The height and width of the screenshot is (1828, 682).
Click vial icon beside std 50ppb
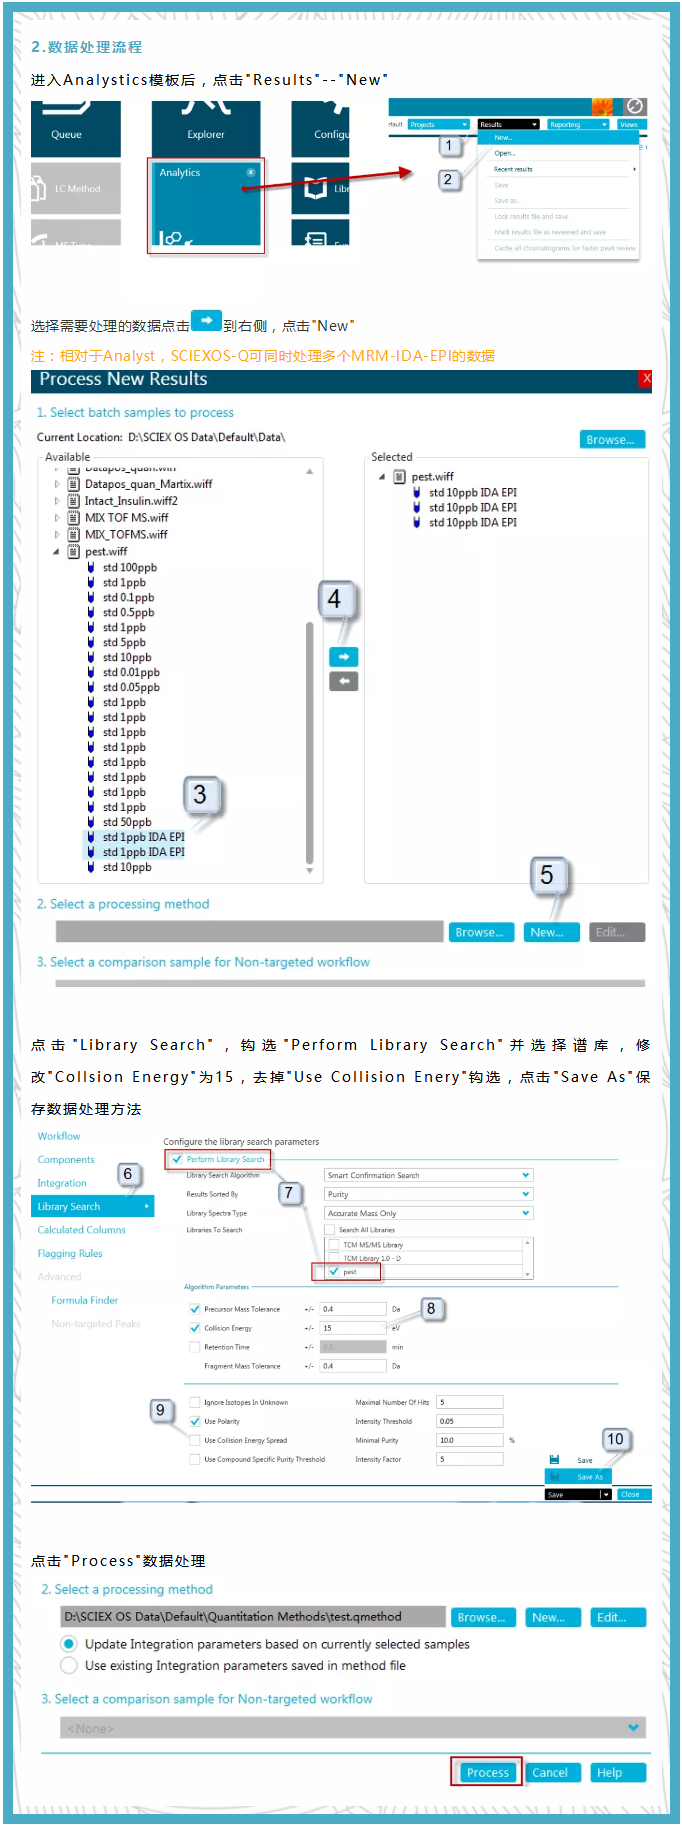[91, 822]
